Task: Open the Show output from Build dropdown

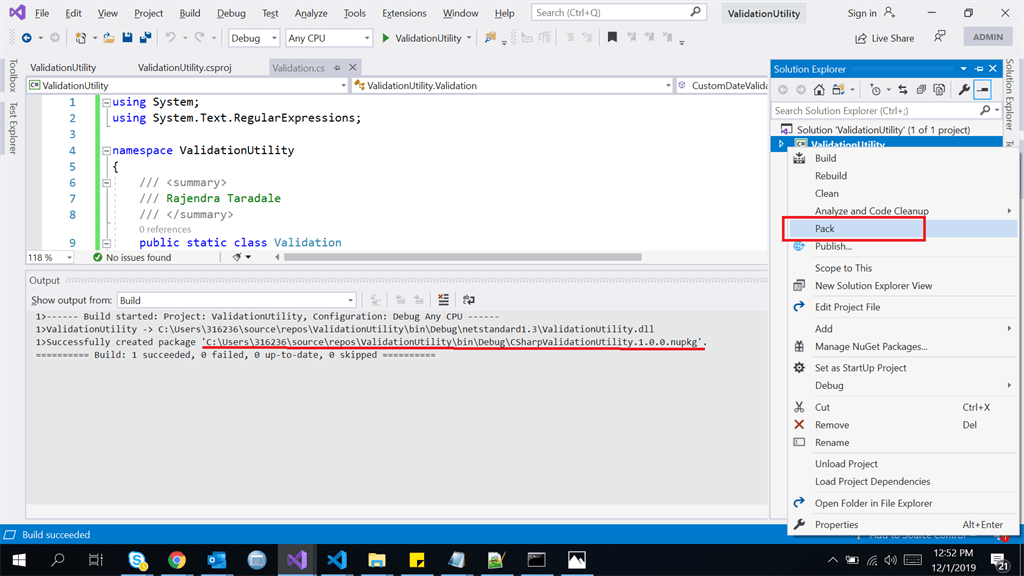Action: pyautogui.click(x=236, y=300)
